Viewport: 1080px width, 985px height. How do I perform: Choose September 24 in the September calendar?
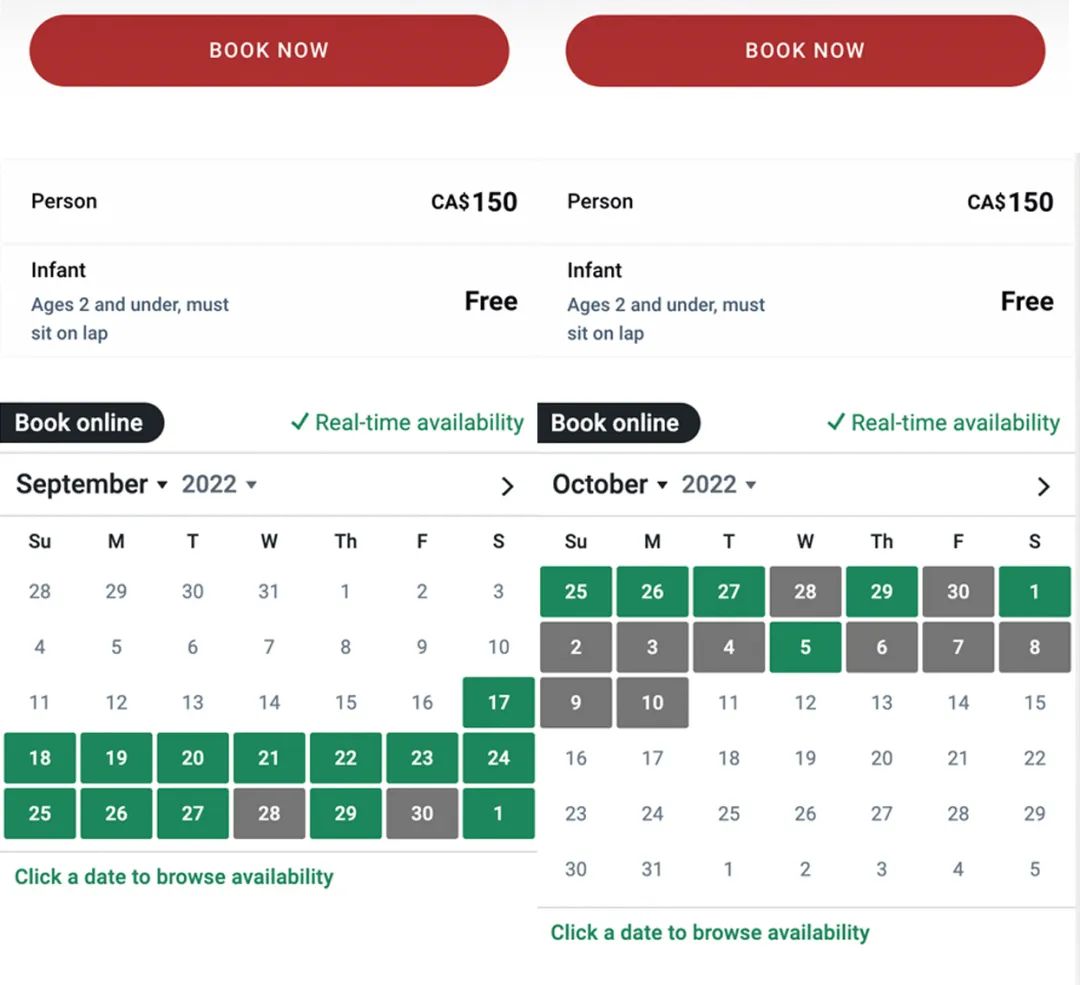pyautogui.click(x=498, y=758)
